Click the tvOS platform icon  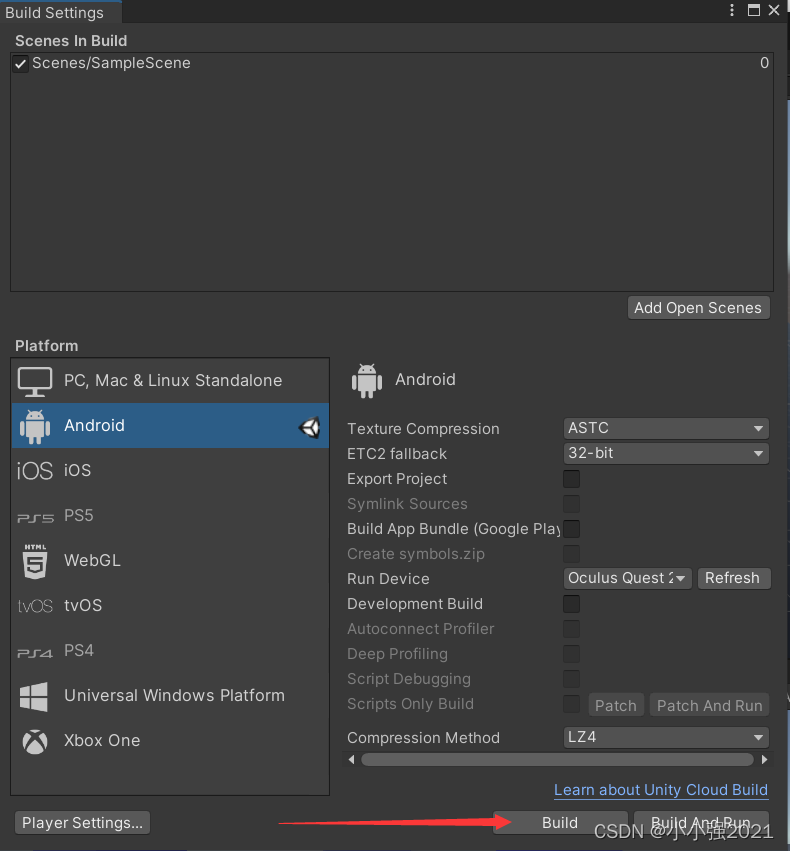coord(35,606)
